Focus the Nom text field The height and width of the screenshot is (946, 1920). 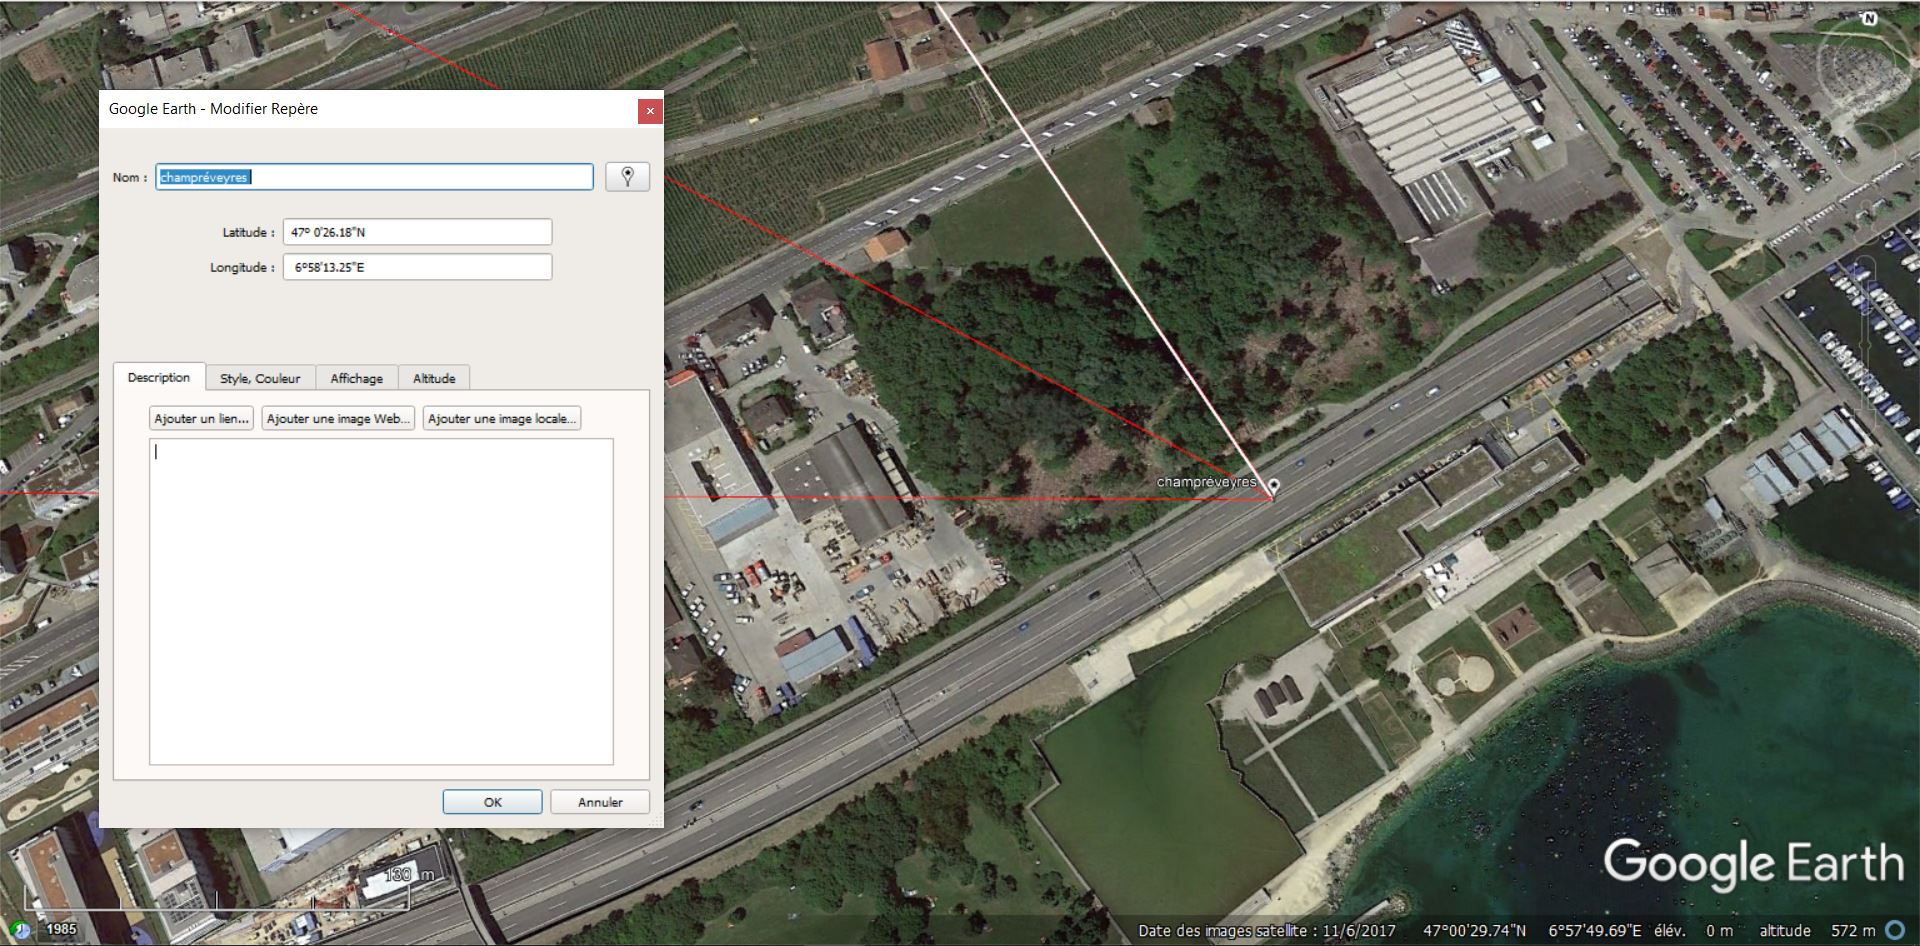[375, 177]
